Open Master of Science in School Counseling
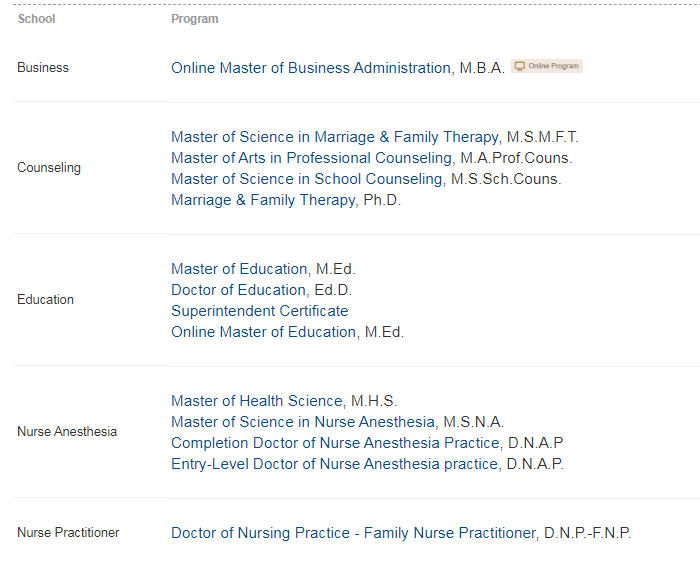 [366, 179]
